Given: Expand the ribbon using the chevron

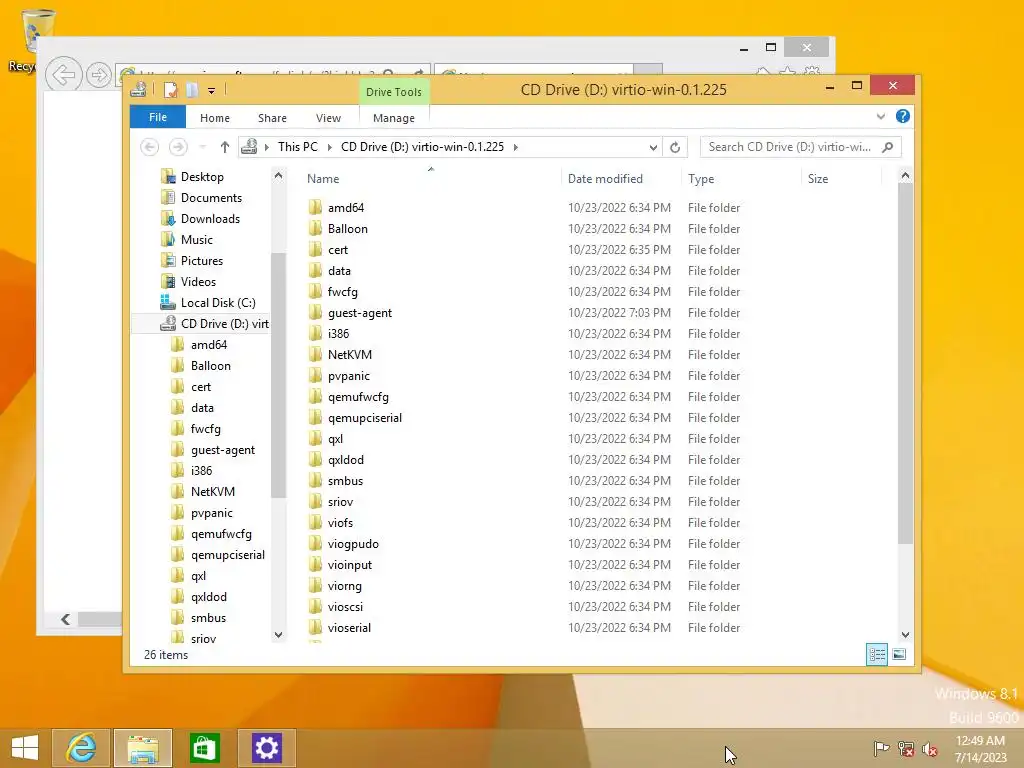Looking at the screenshot, I should pyautogui.click(x=881, y=117).
